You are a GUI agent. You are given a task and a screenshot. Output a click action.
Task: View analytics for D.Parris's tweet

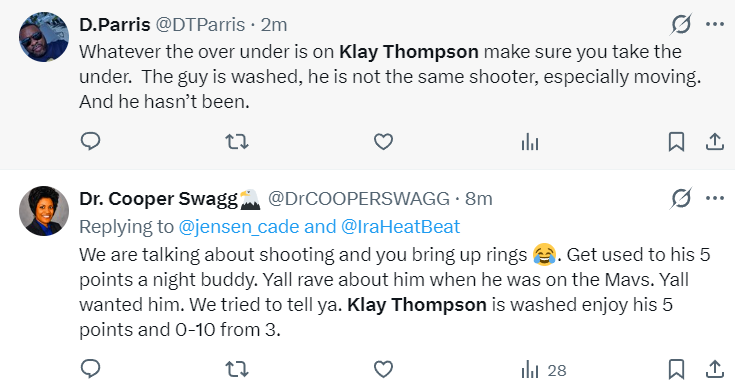pyautogui.click(x=530, y=142)
